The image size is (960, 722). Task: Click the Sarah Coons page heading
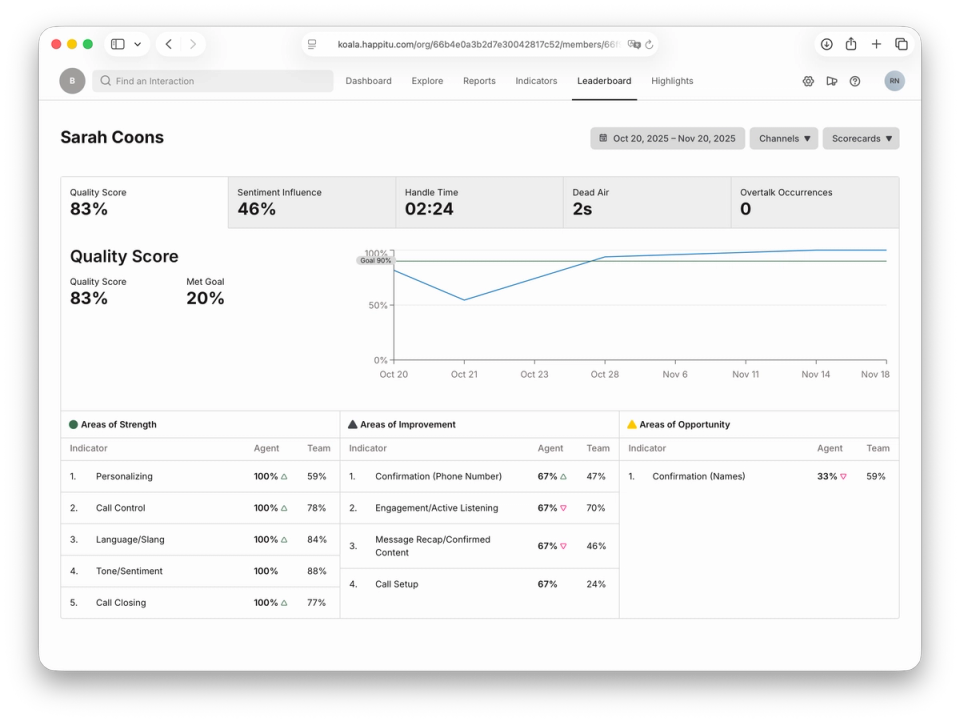click(x=112, y=137)
